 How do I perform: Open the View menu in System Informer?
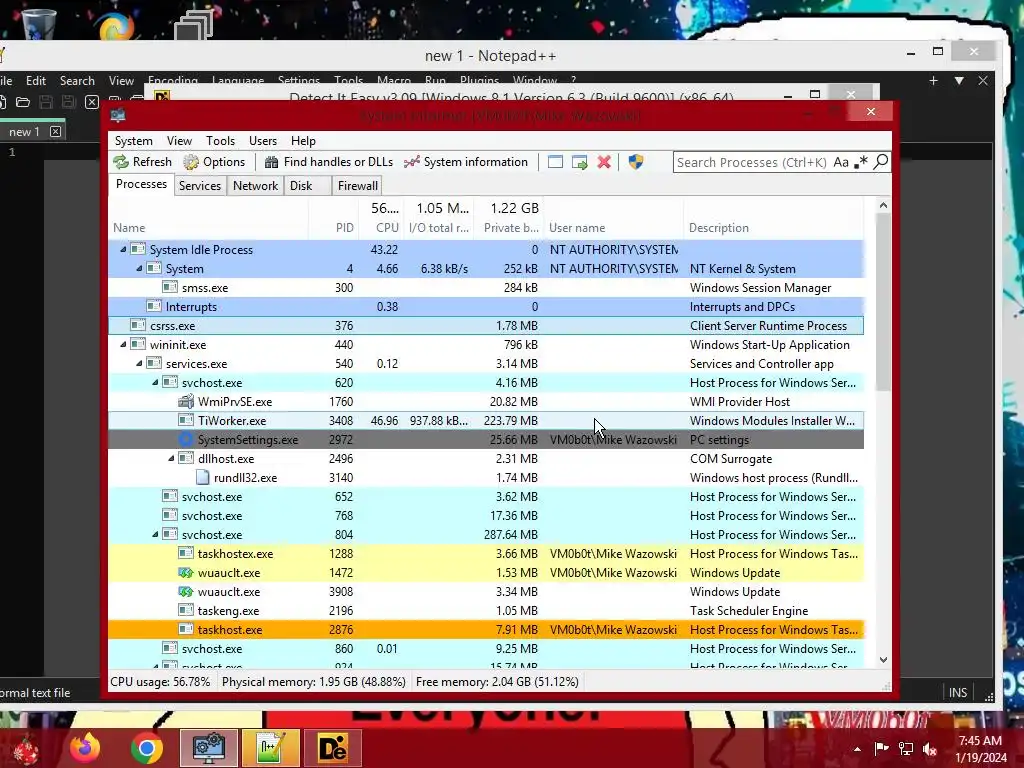pyautogui.click(x=179, y=141)
